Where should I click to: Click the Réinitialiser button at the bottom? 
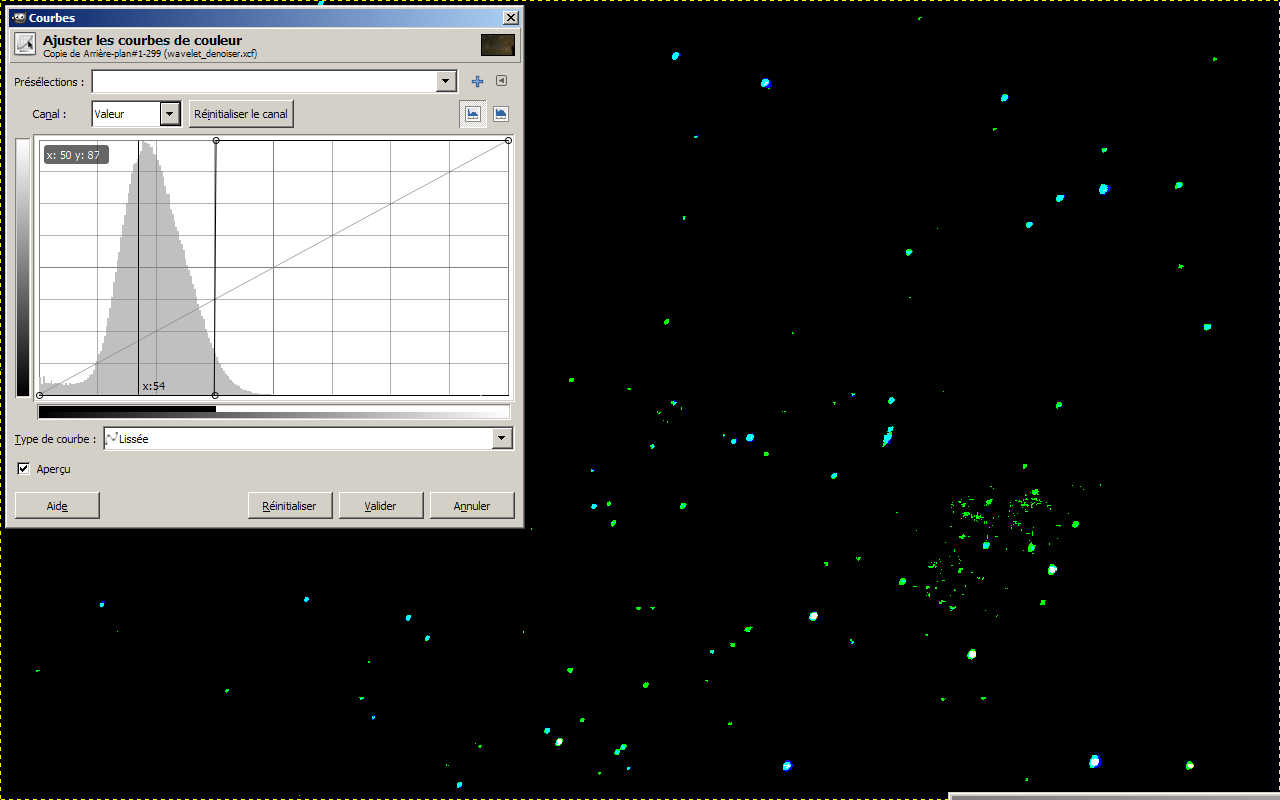click(x=289, y=506)
